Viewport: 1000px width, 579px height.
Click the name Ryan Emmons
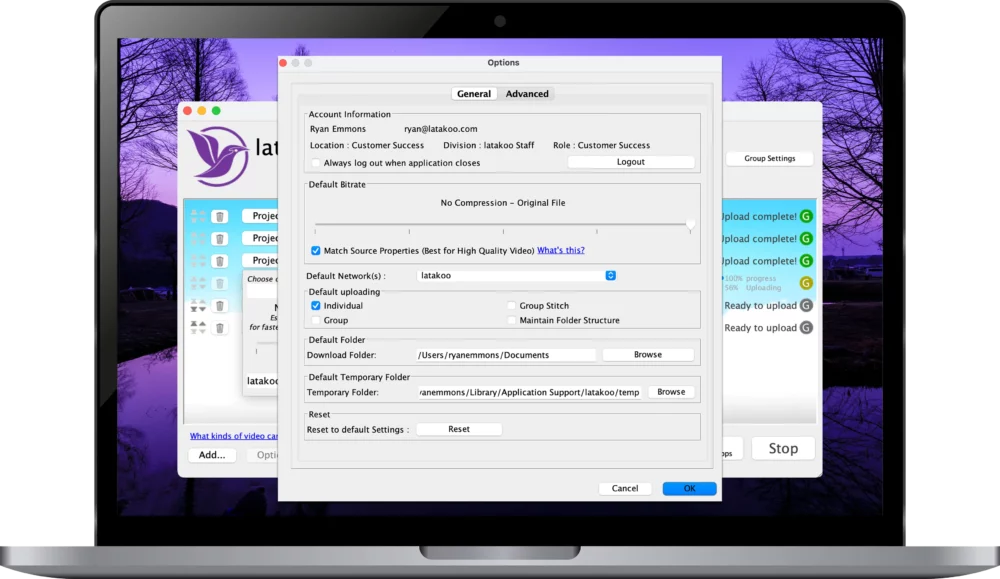click(338, 129)
